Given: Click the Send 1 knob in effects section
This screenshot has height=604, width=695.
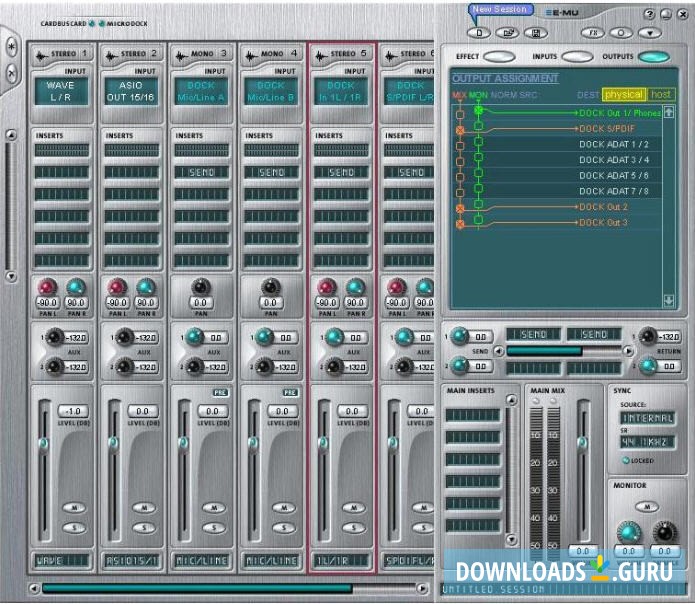Looking at the screenshot, I should click(460, 336).
